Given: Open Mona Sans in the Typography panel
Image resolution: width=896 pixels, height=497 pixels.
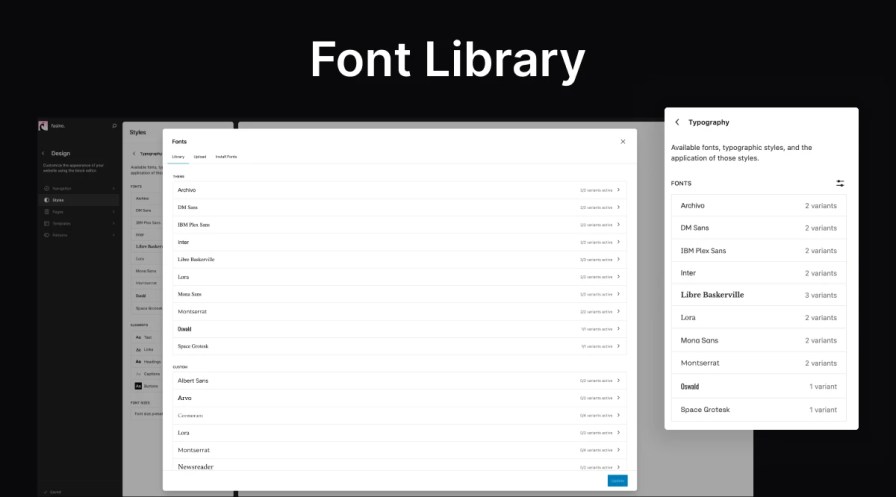Looking at the screenshot, I should (758, 340).
